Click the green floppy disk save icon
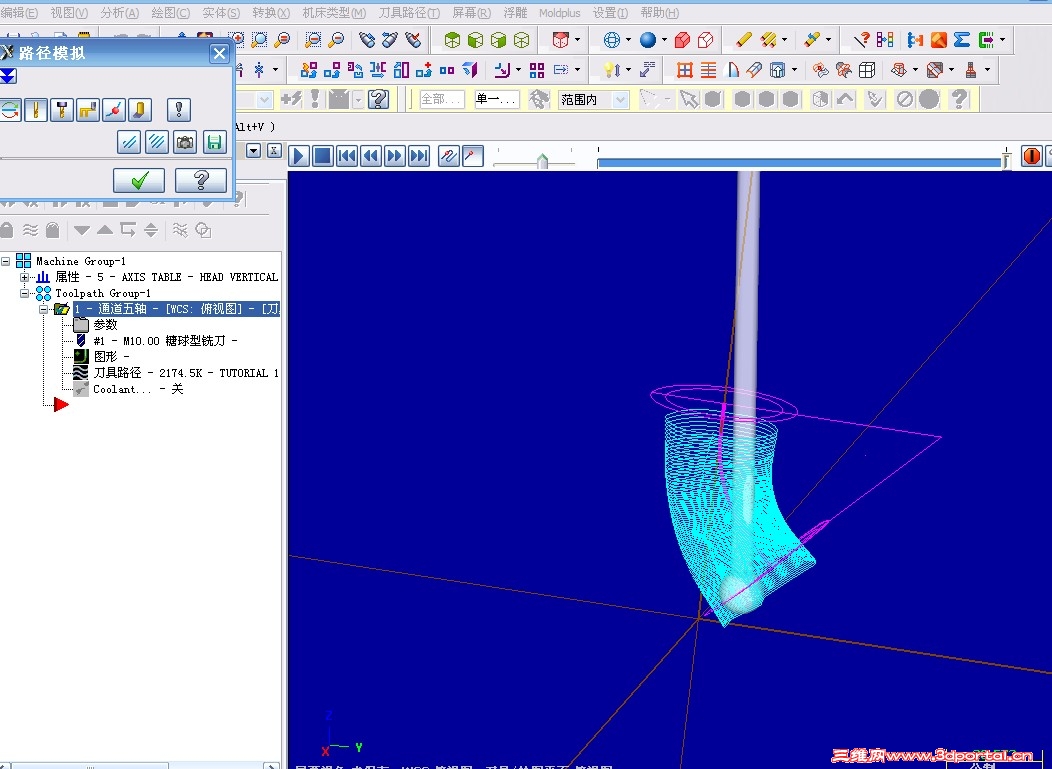This screenshot has height=769, width=1052. 214,142
